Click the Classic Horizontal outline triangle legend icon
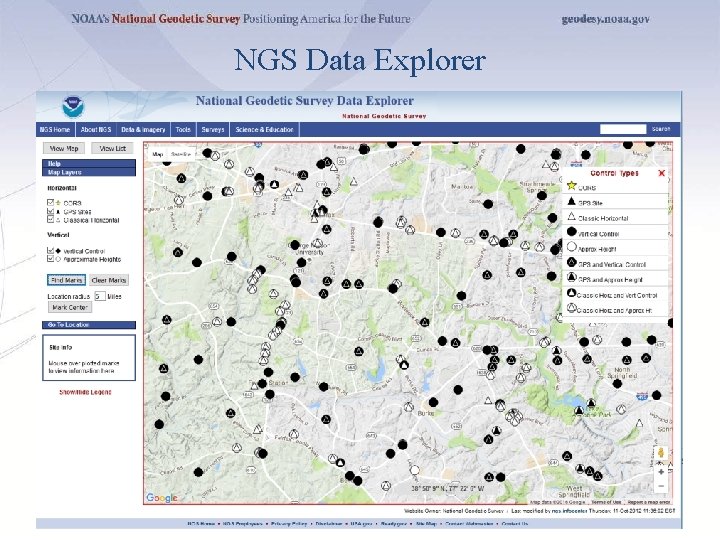720x540 pixels. click(x=571, y=216)
